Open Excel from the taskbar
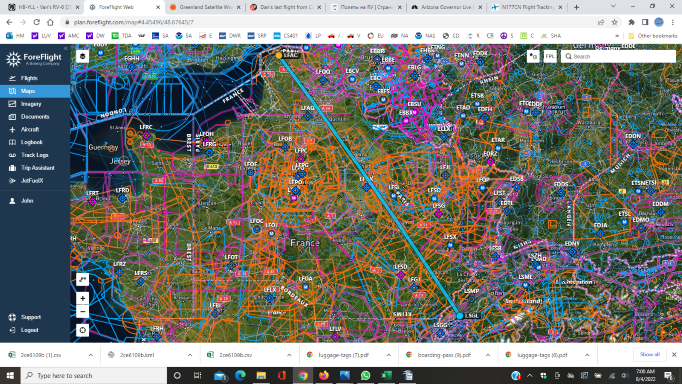Screen dimensions: 682x384 click(x=386, y=375)
